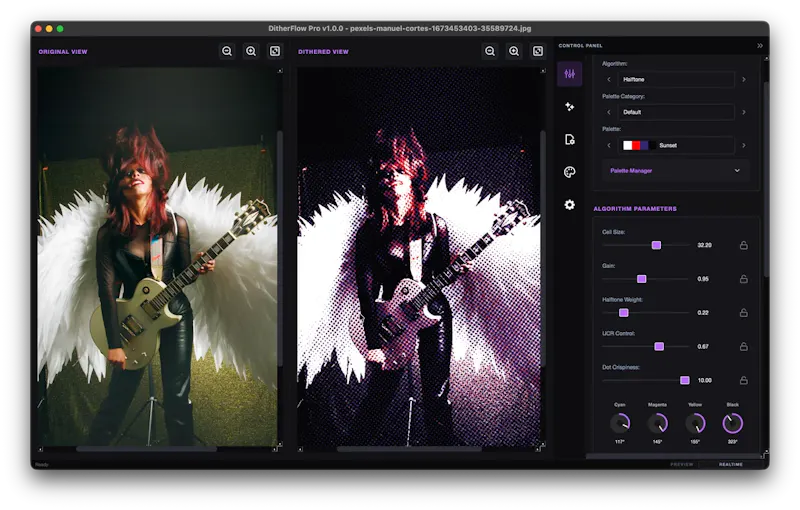The image size is (800, 510).
Task: Zoom out the Original View
Action: click(x=227, y=51)
